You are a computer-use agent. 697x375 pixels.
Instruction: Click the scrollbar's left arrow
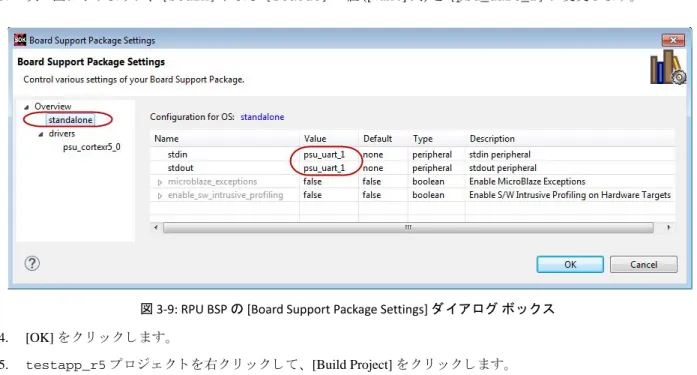coord(156,227)
